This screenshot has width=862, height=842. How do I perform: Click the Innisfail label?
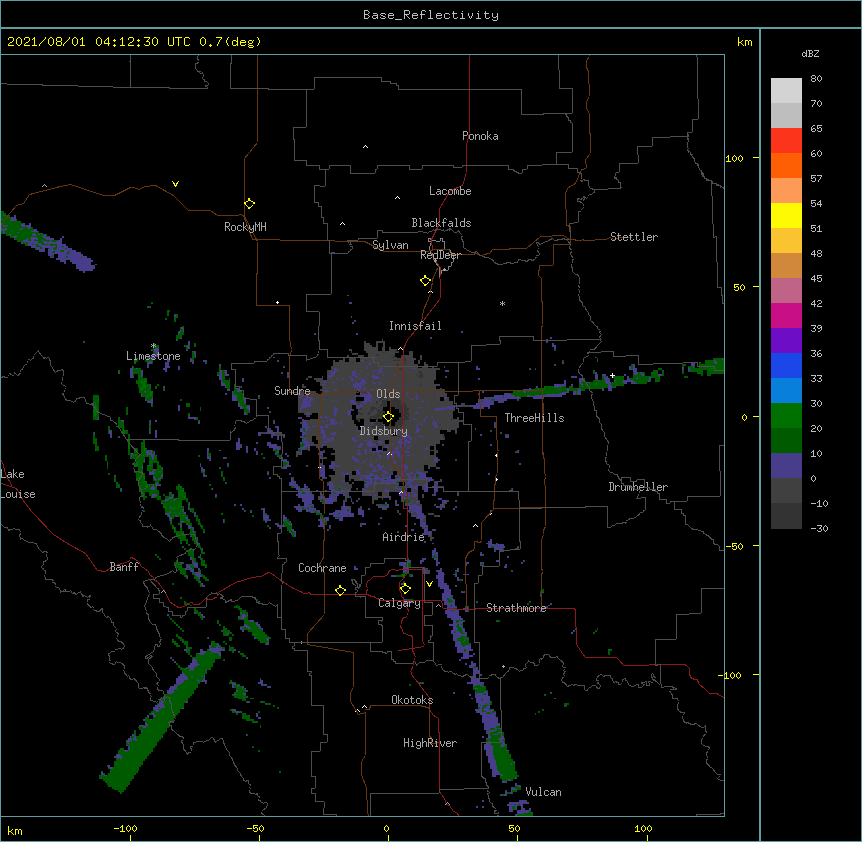415,326
